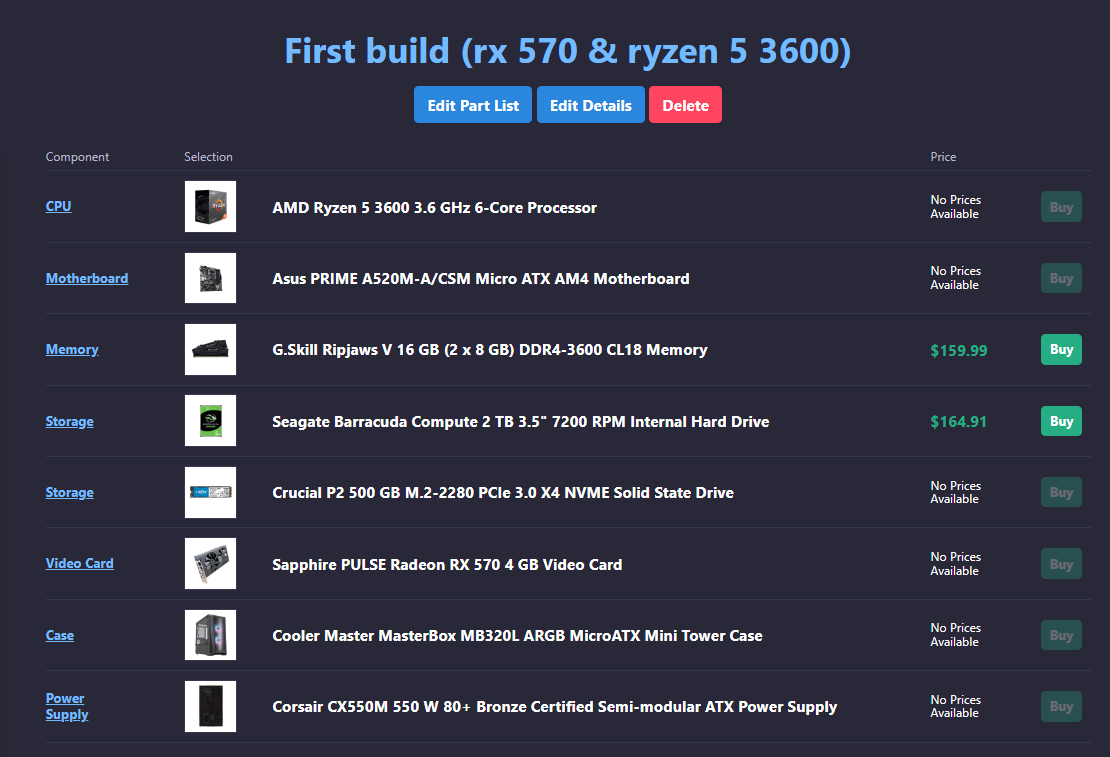Open the Power Supply component link
Viewport: 1110px width, 757px height.
(x=67, y=706)
